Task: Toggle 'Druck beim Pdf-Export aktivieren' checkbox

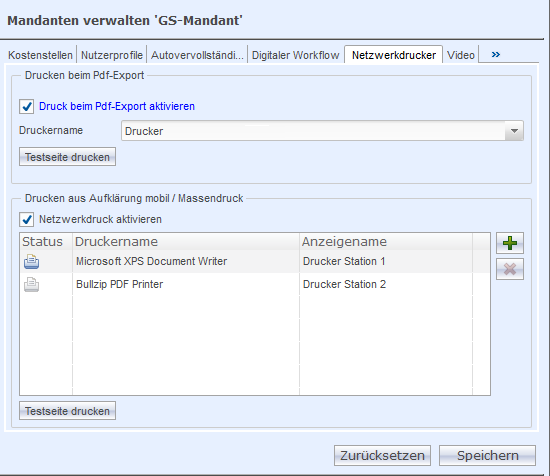Action: click(27, 106)
